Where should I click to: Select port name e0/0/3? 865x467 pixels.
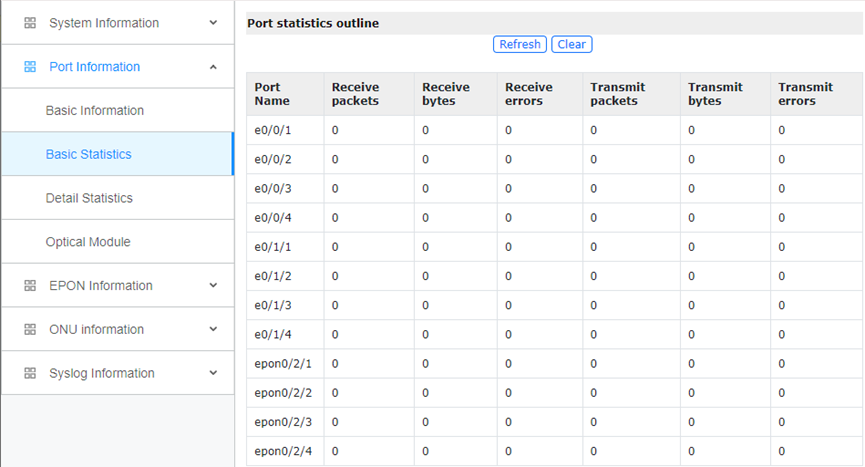[x=273, y=189]
